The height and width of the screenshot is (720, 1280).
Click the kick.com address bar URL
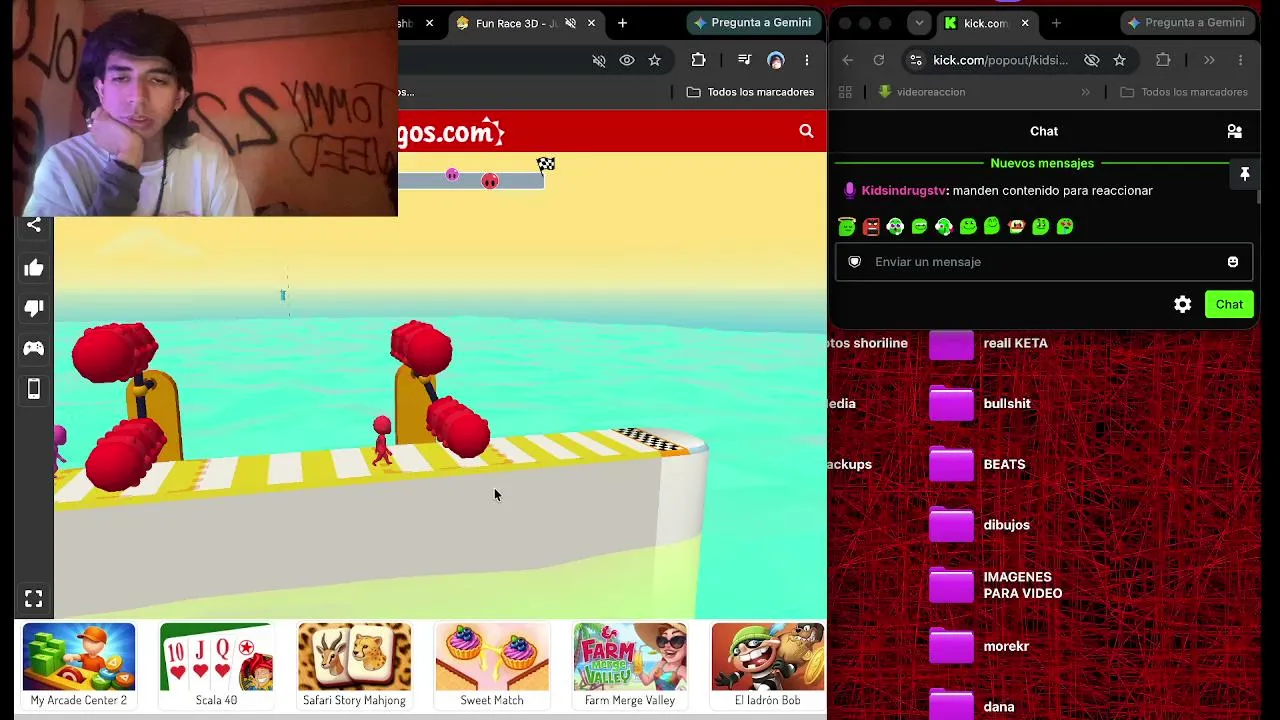1000,60
